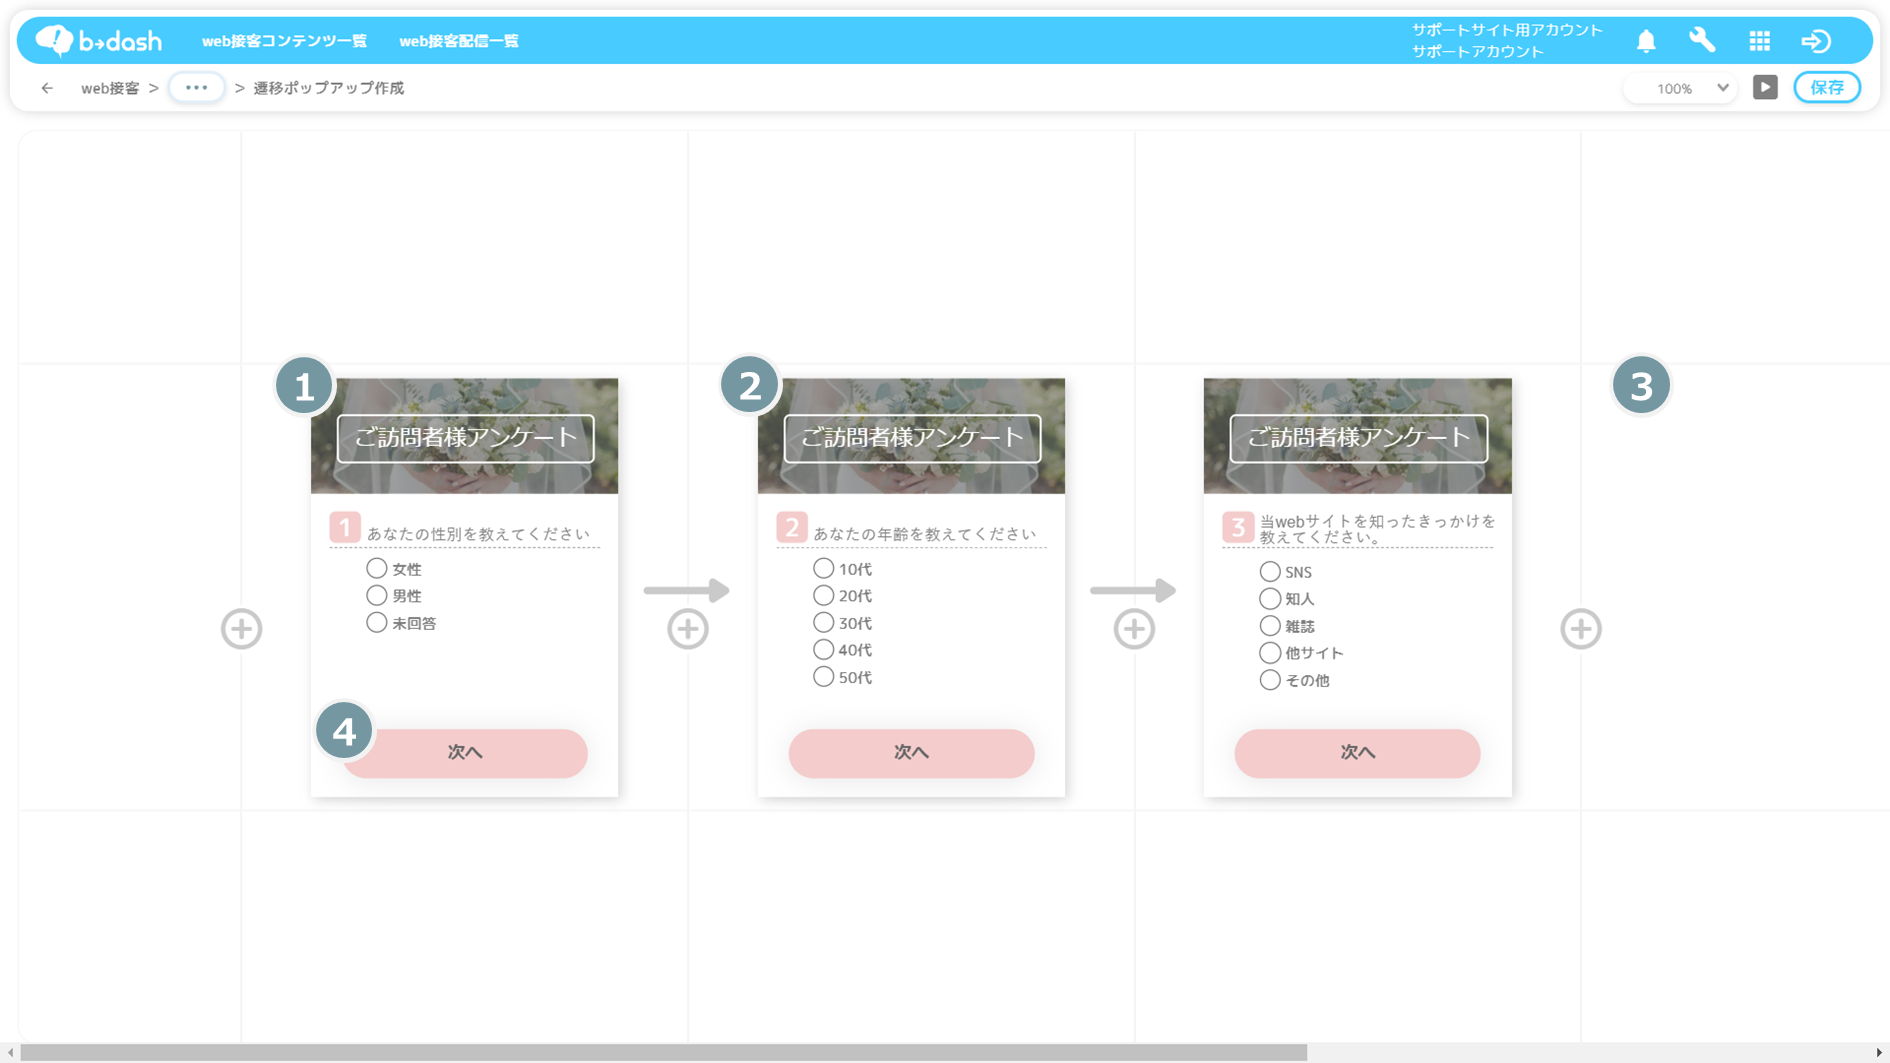Screen dimensions: 1890x1063
Task: Select the 知人 radio button
Action: coord(1270,598)
